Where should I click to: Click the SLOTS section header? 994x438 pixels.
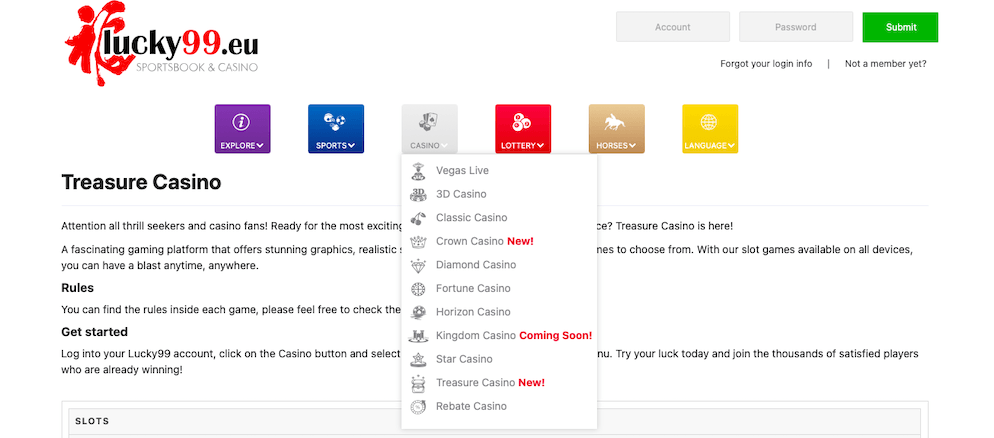(x=494, y=421)
